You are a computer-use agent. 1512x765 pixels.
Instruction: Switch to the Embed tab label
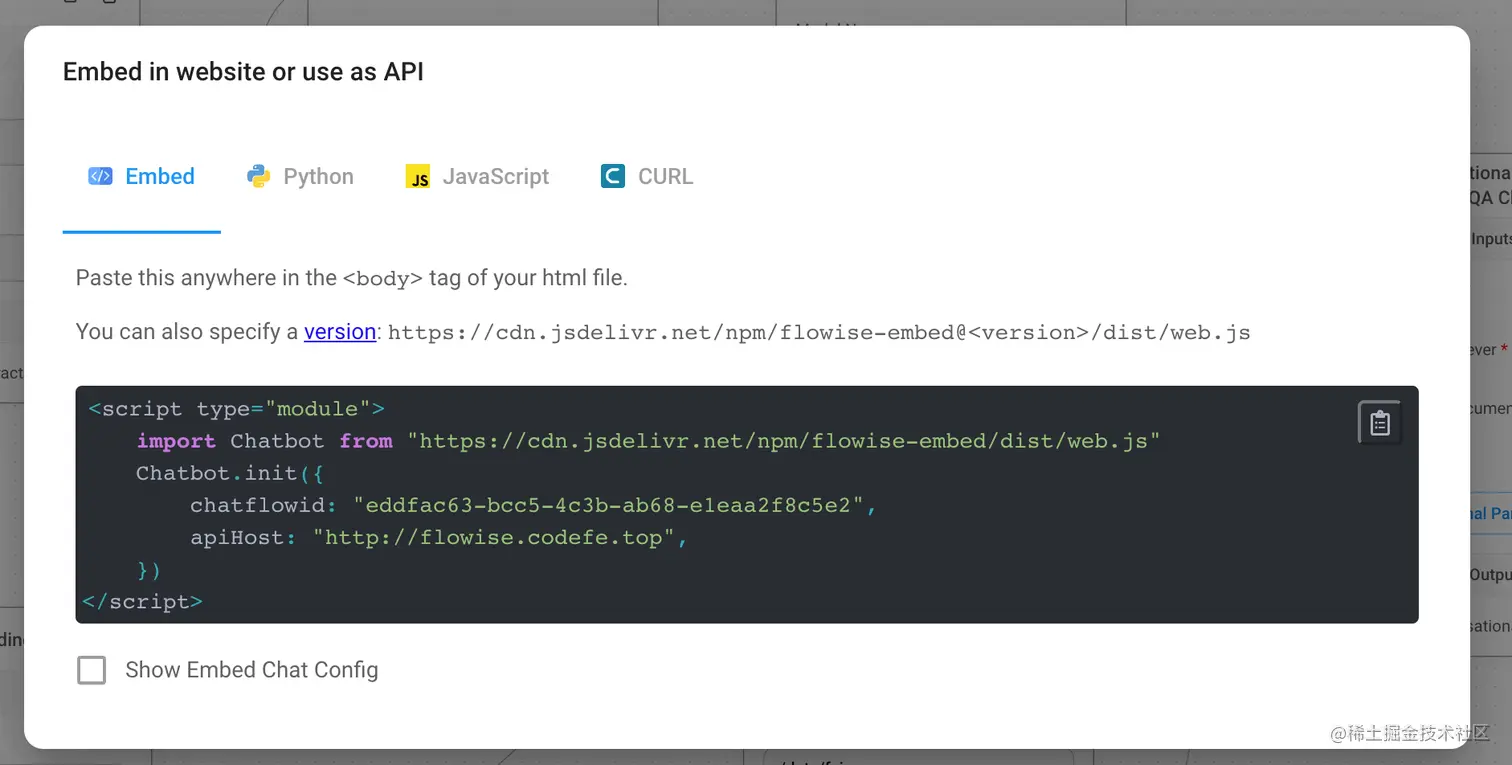160,177
